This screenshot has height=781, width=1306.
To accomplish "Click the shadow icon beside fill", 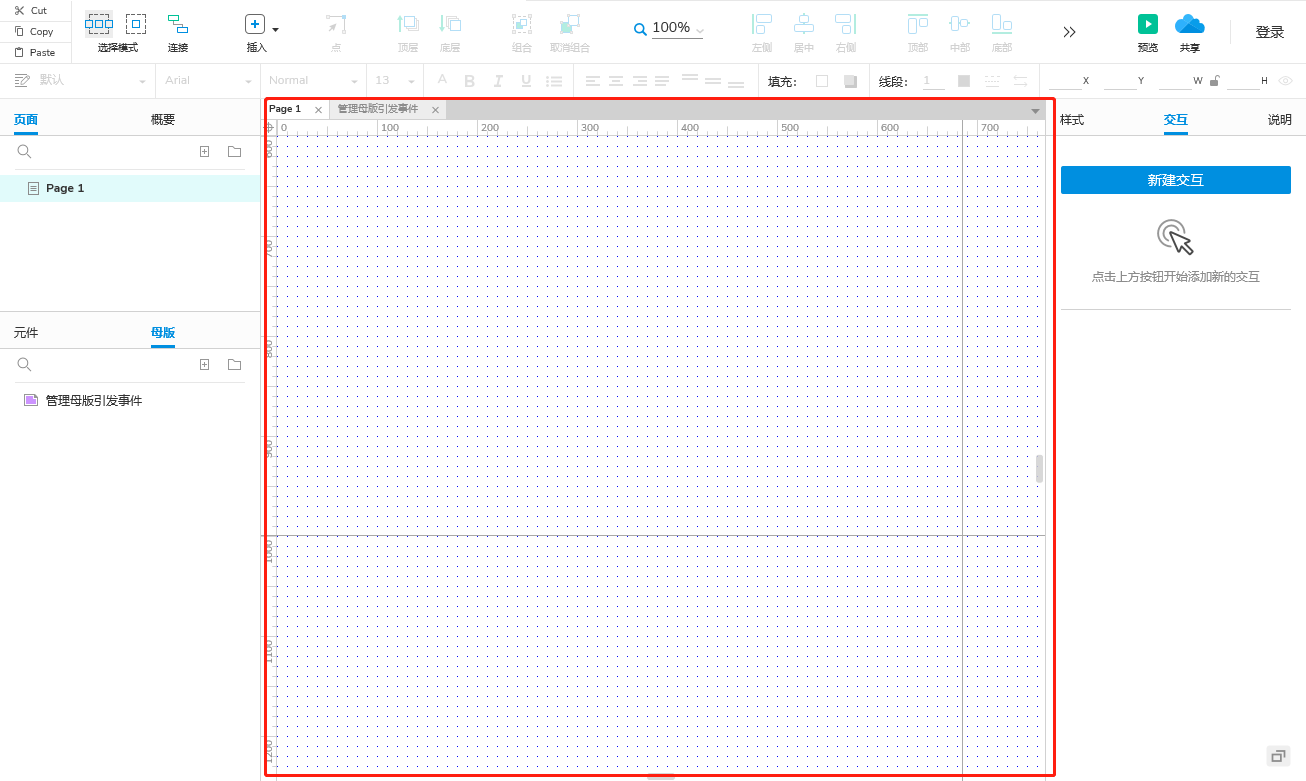I will pyautogui.click(x=850, y=81).
